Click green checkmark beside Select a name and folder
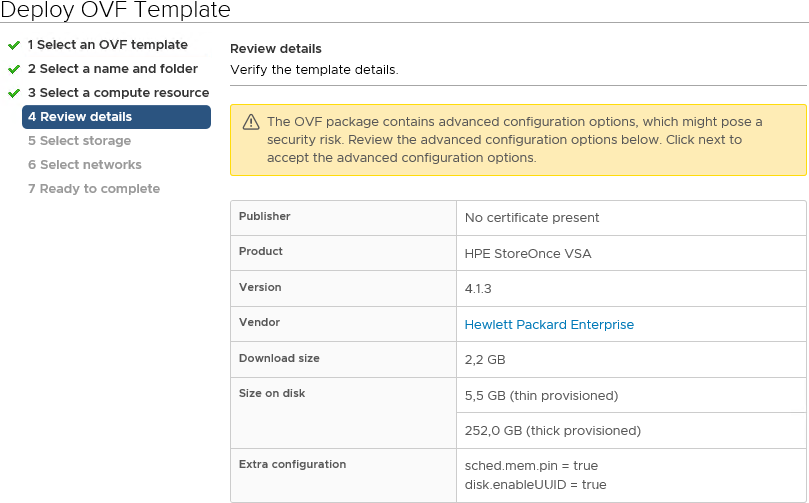The image size is (809, 503). [x=14, y=69]
